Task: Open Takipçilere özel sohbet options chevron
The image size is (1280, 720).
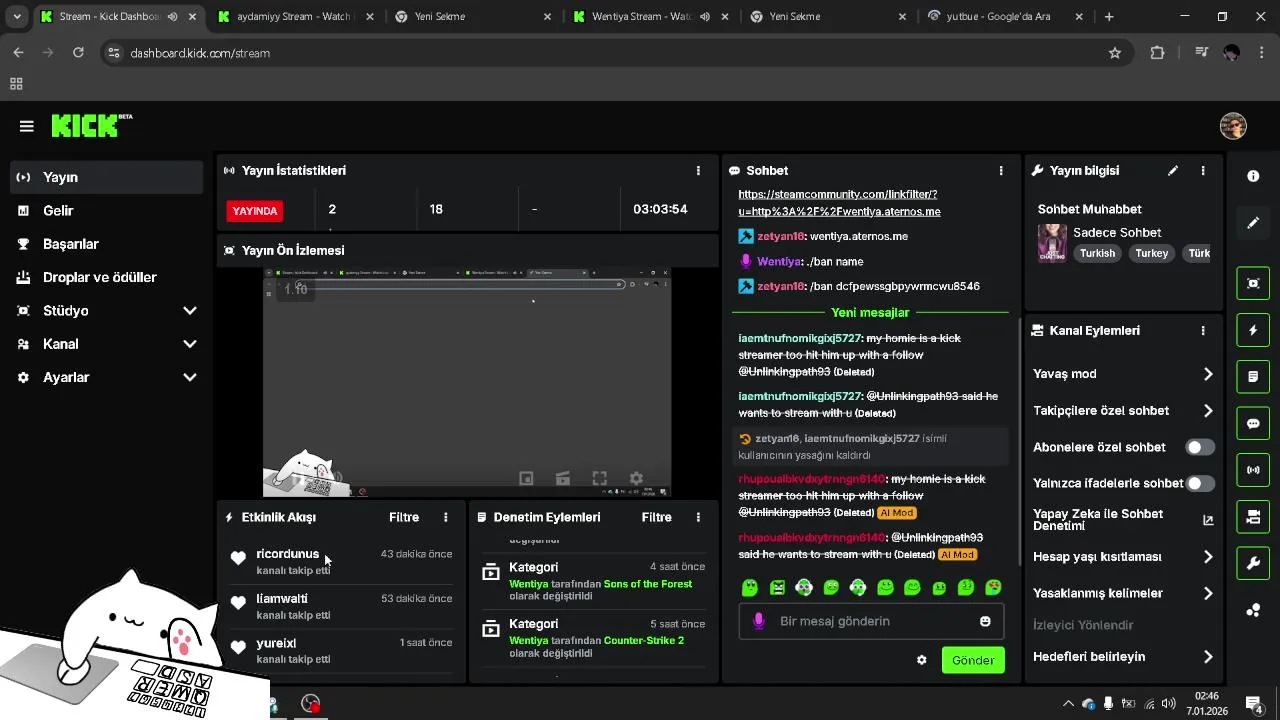Action: coord(1208,411)
